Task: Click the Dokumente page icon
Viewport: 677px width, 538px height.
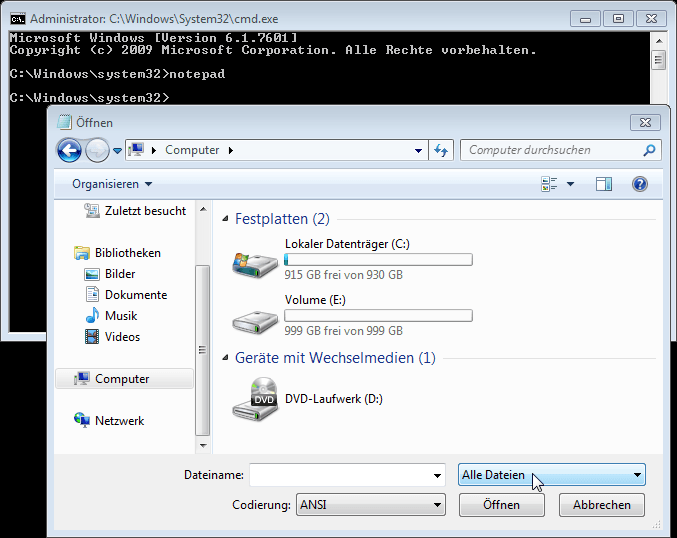Action: tap(92, 294)
